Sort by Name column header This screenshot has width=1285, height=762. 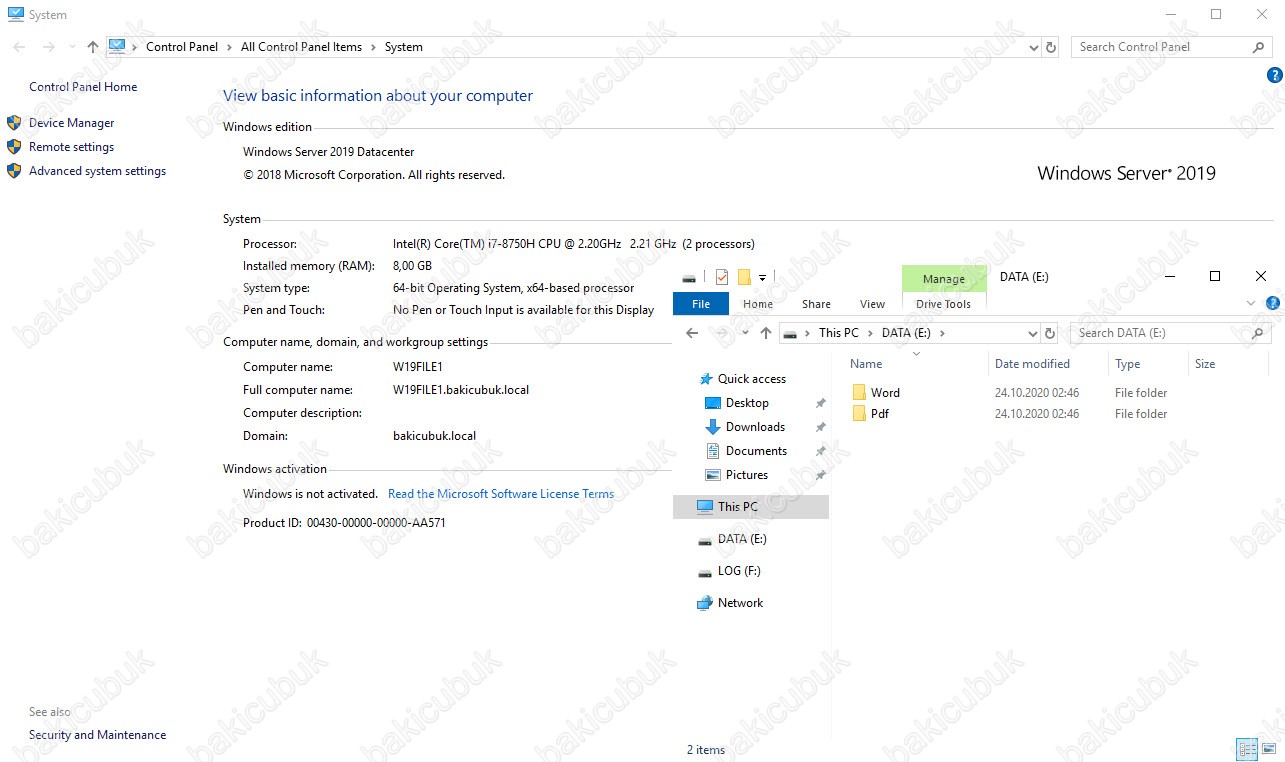(x=866, y=364)
